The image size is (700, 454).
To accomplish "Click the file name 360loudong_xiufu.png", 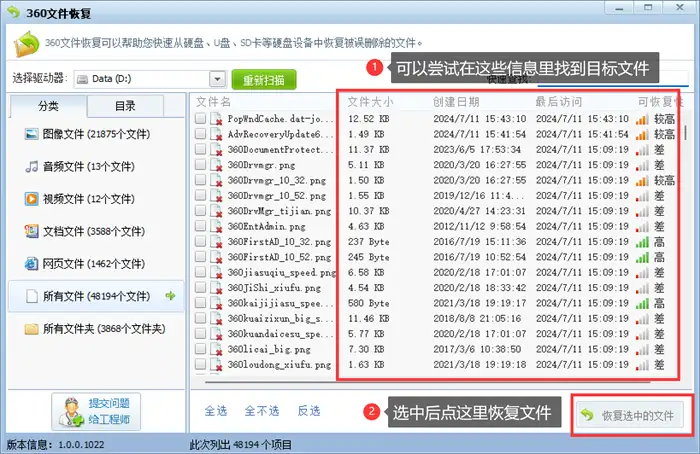I will pos(279,365).
